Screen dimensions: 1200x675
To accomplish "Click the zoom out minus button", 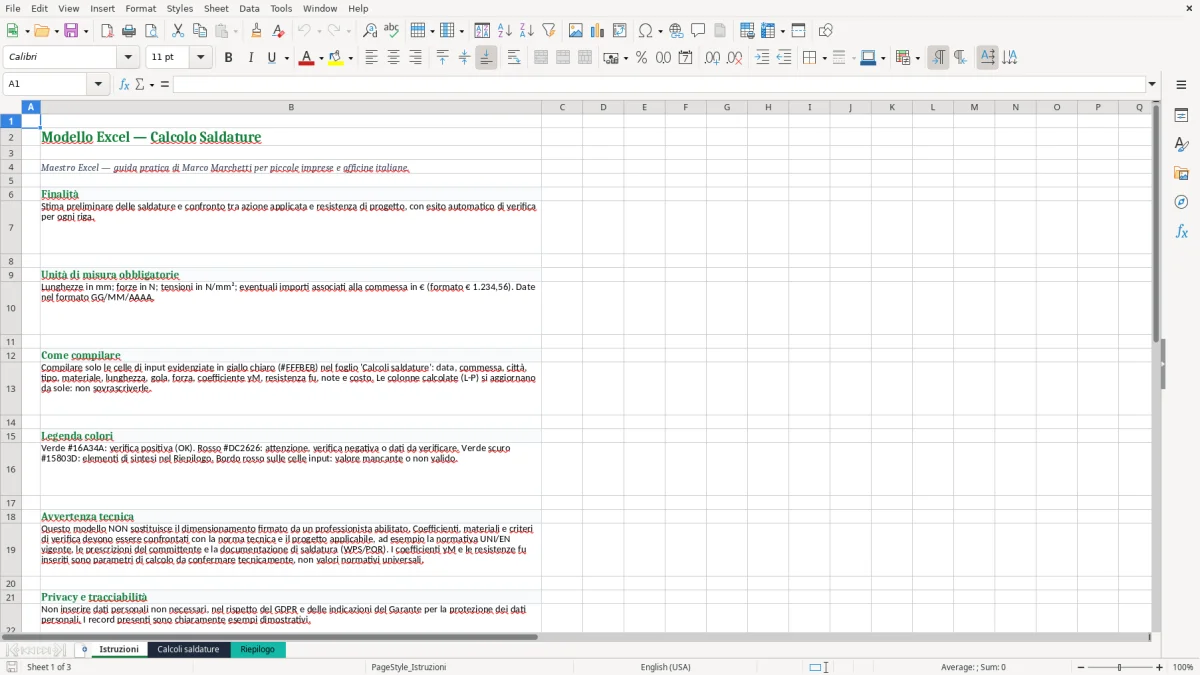I will 1079,667.
